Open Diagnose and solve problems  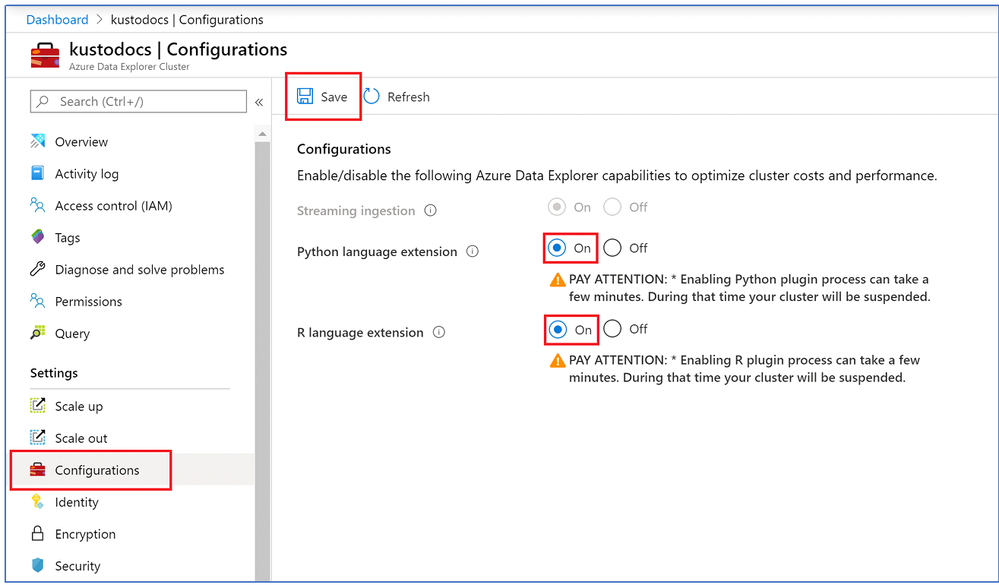[139, 270]
